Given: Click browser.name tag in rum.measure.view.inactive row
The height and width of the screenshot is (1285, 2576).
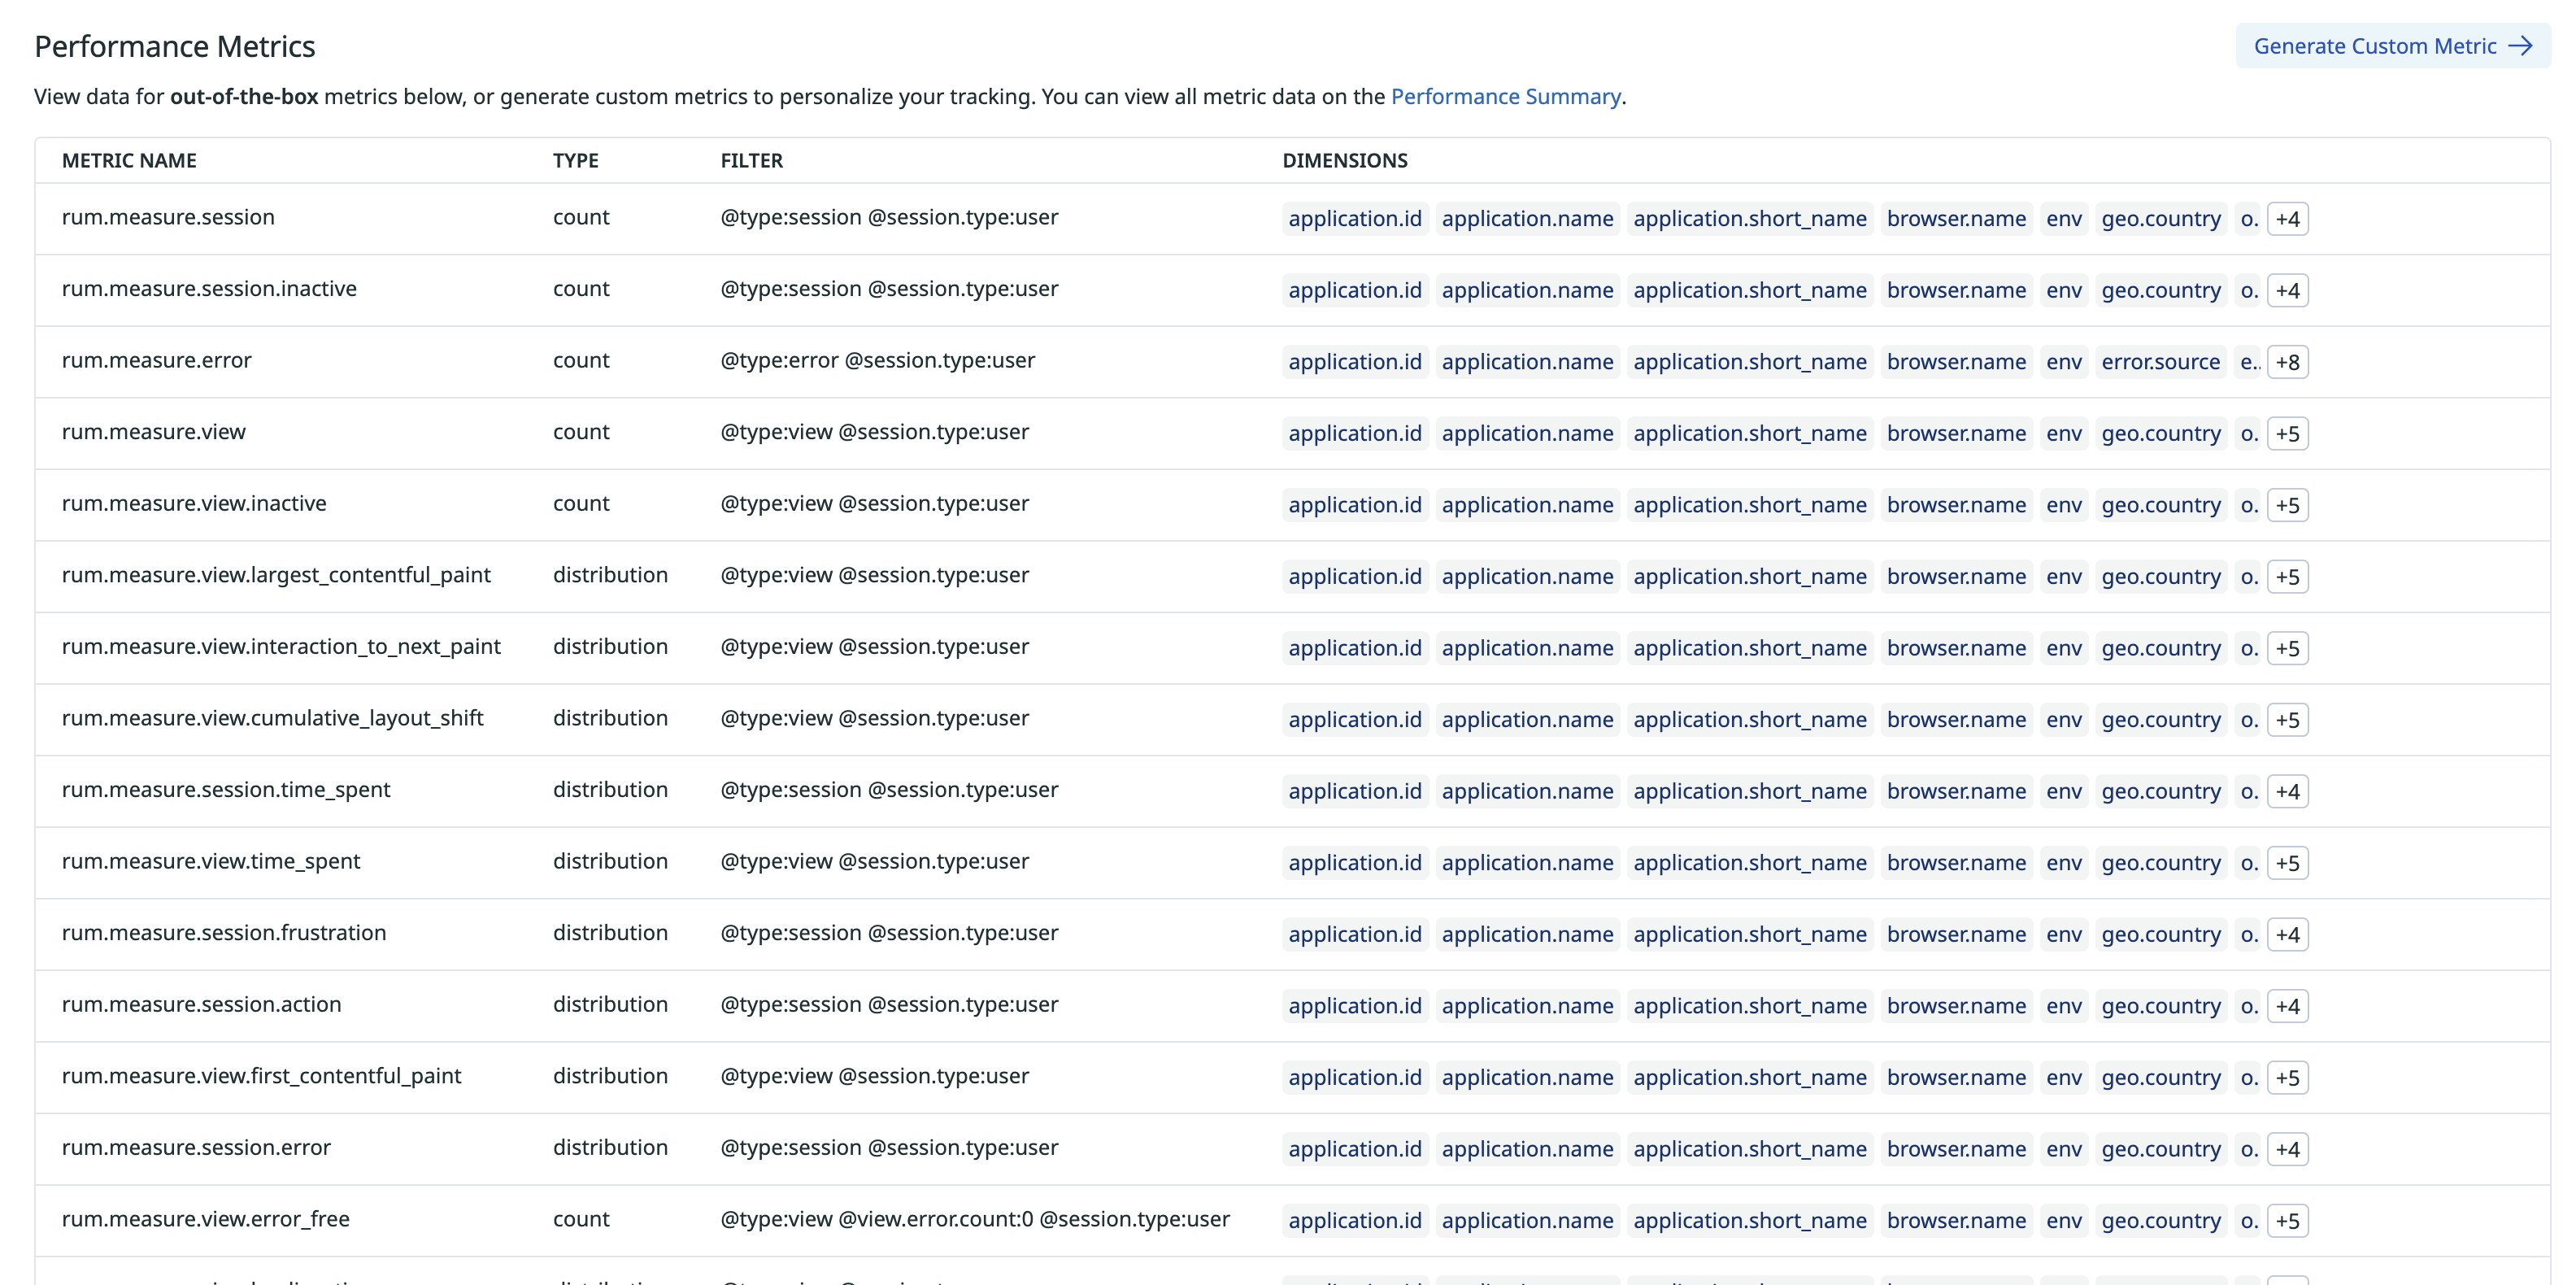Looking at the screenshot, I should point(1955,505).
